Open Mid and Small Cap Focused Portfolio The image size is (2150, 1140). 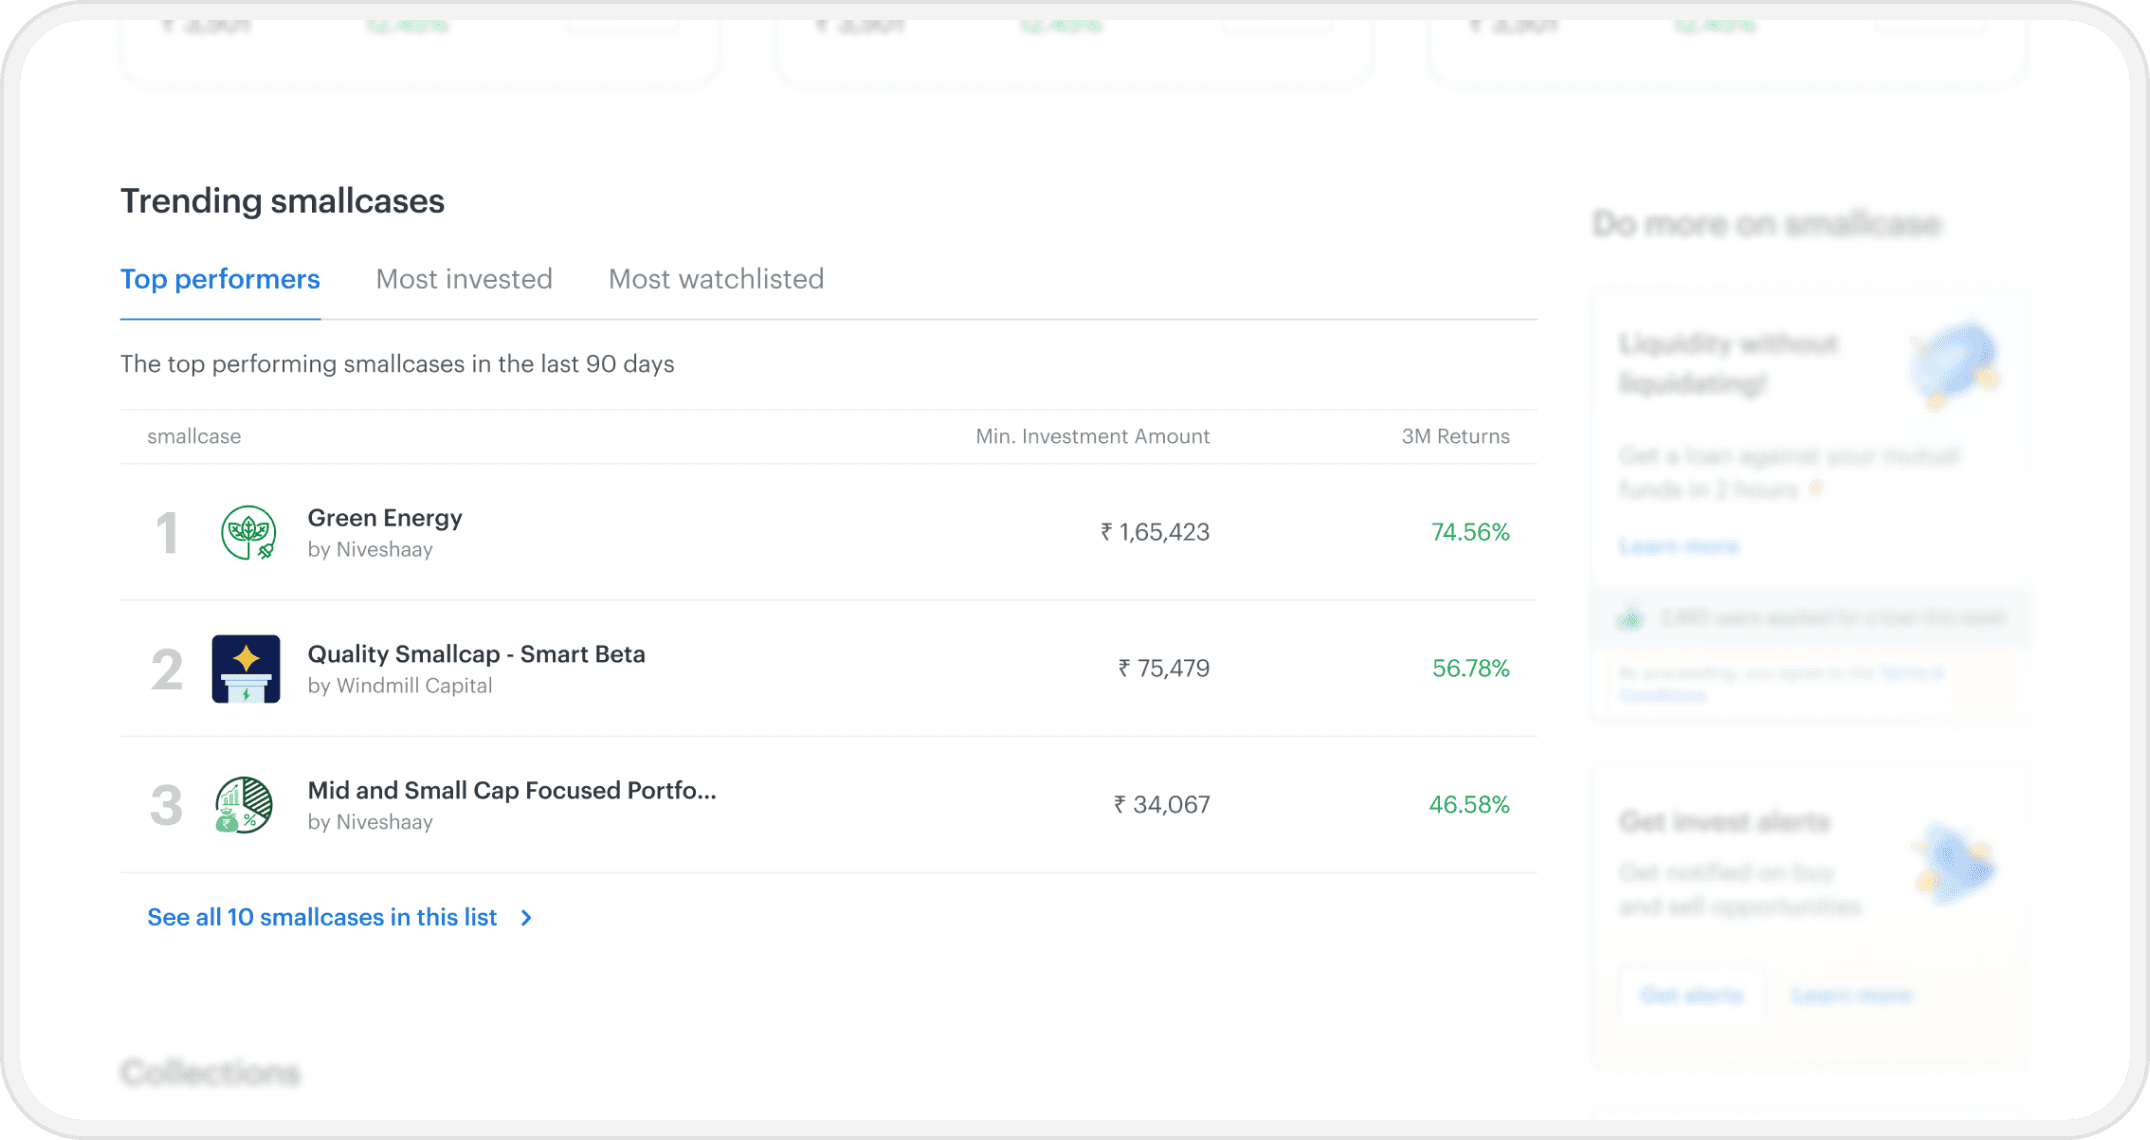pyautogui.click(x=511, y=791)
